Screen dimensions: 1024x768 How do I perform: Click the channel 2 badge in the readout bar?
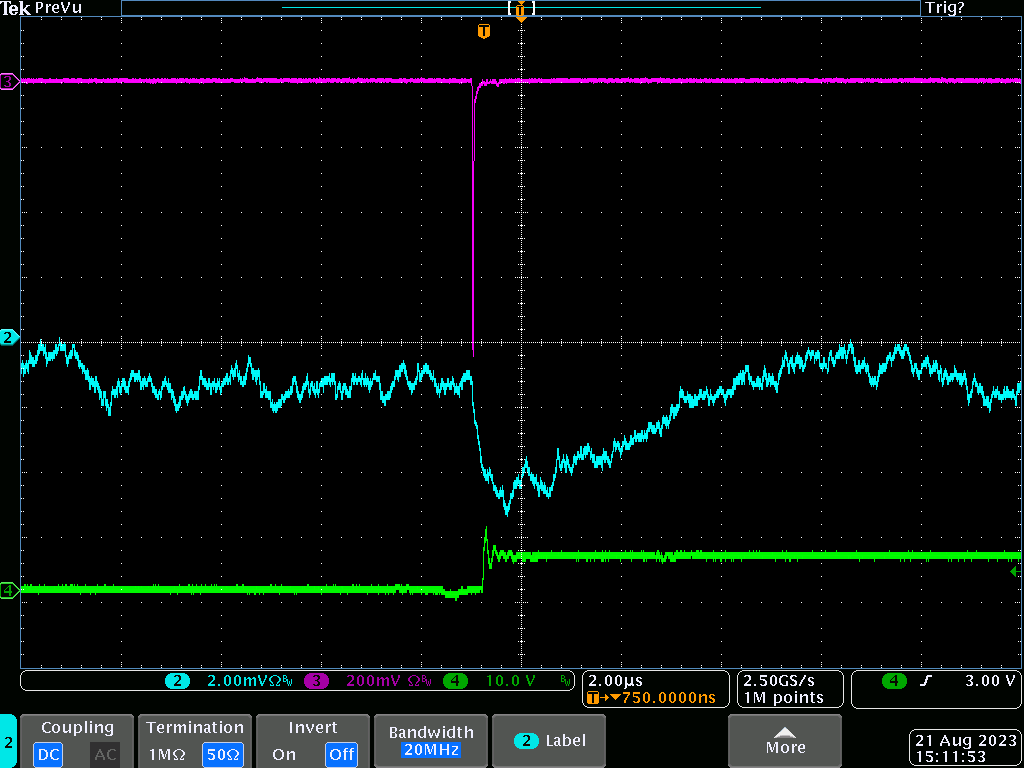177,681
